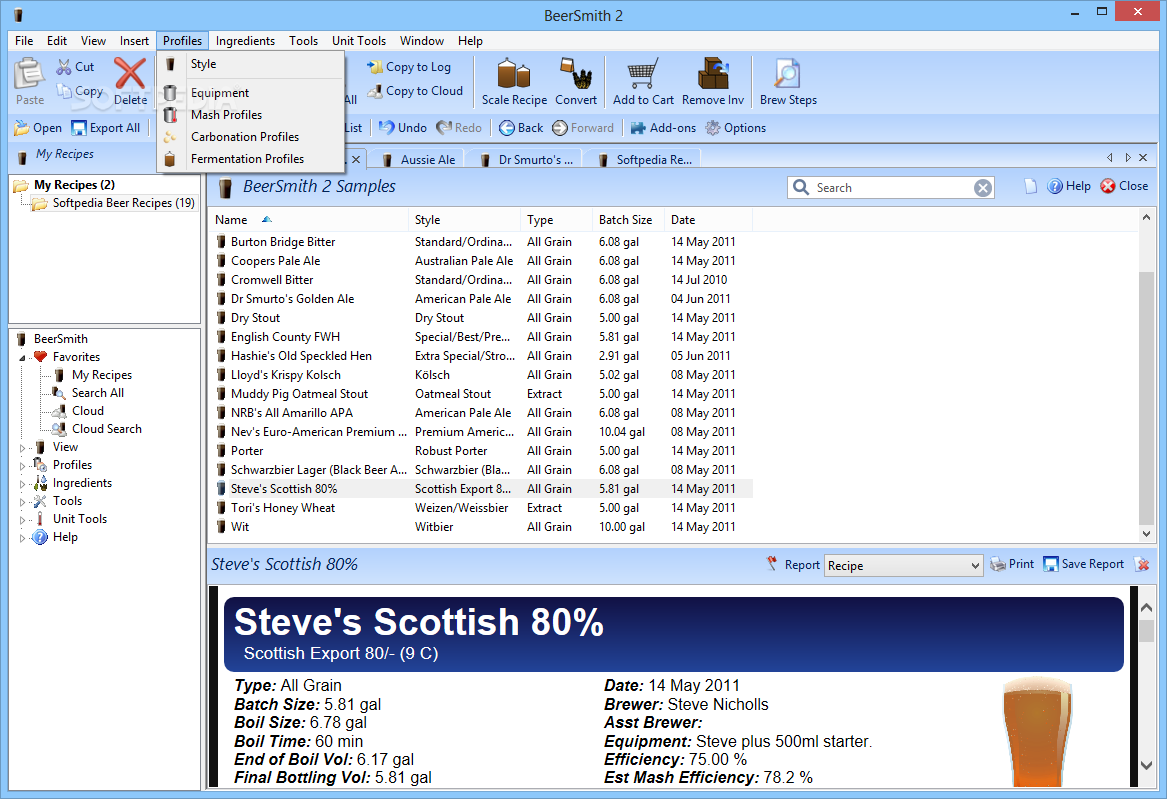Select the Muddy Pig Oatmeal Stout recipe
The height and width of the screenshot is (799, 1167).
pos(481,394)
